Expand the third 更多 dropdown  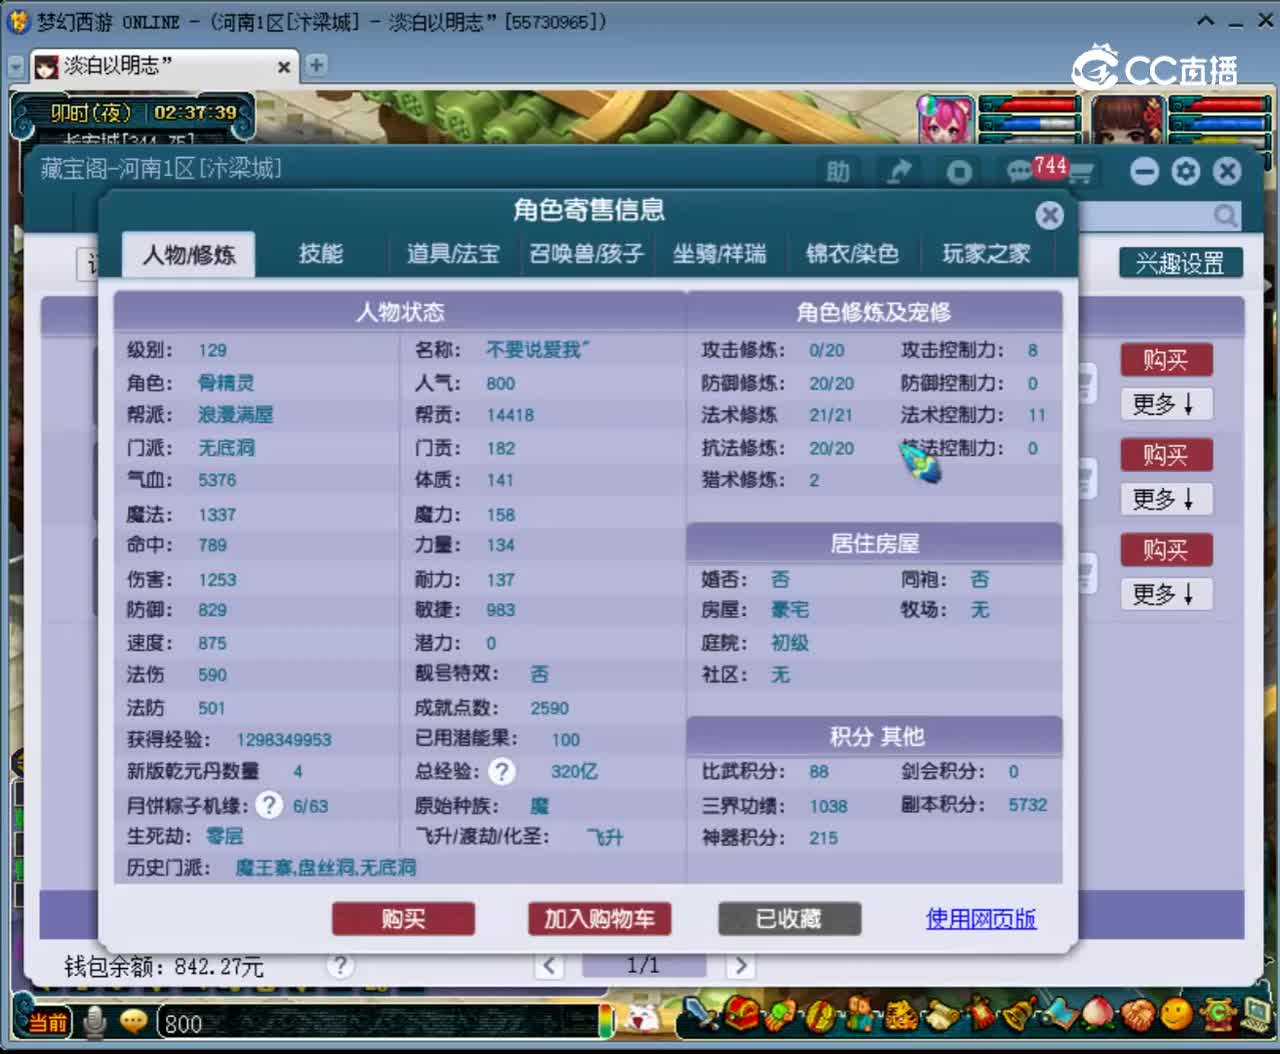point(1165,594)
